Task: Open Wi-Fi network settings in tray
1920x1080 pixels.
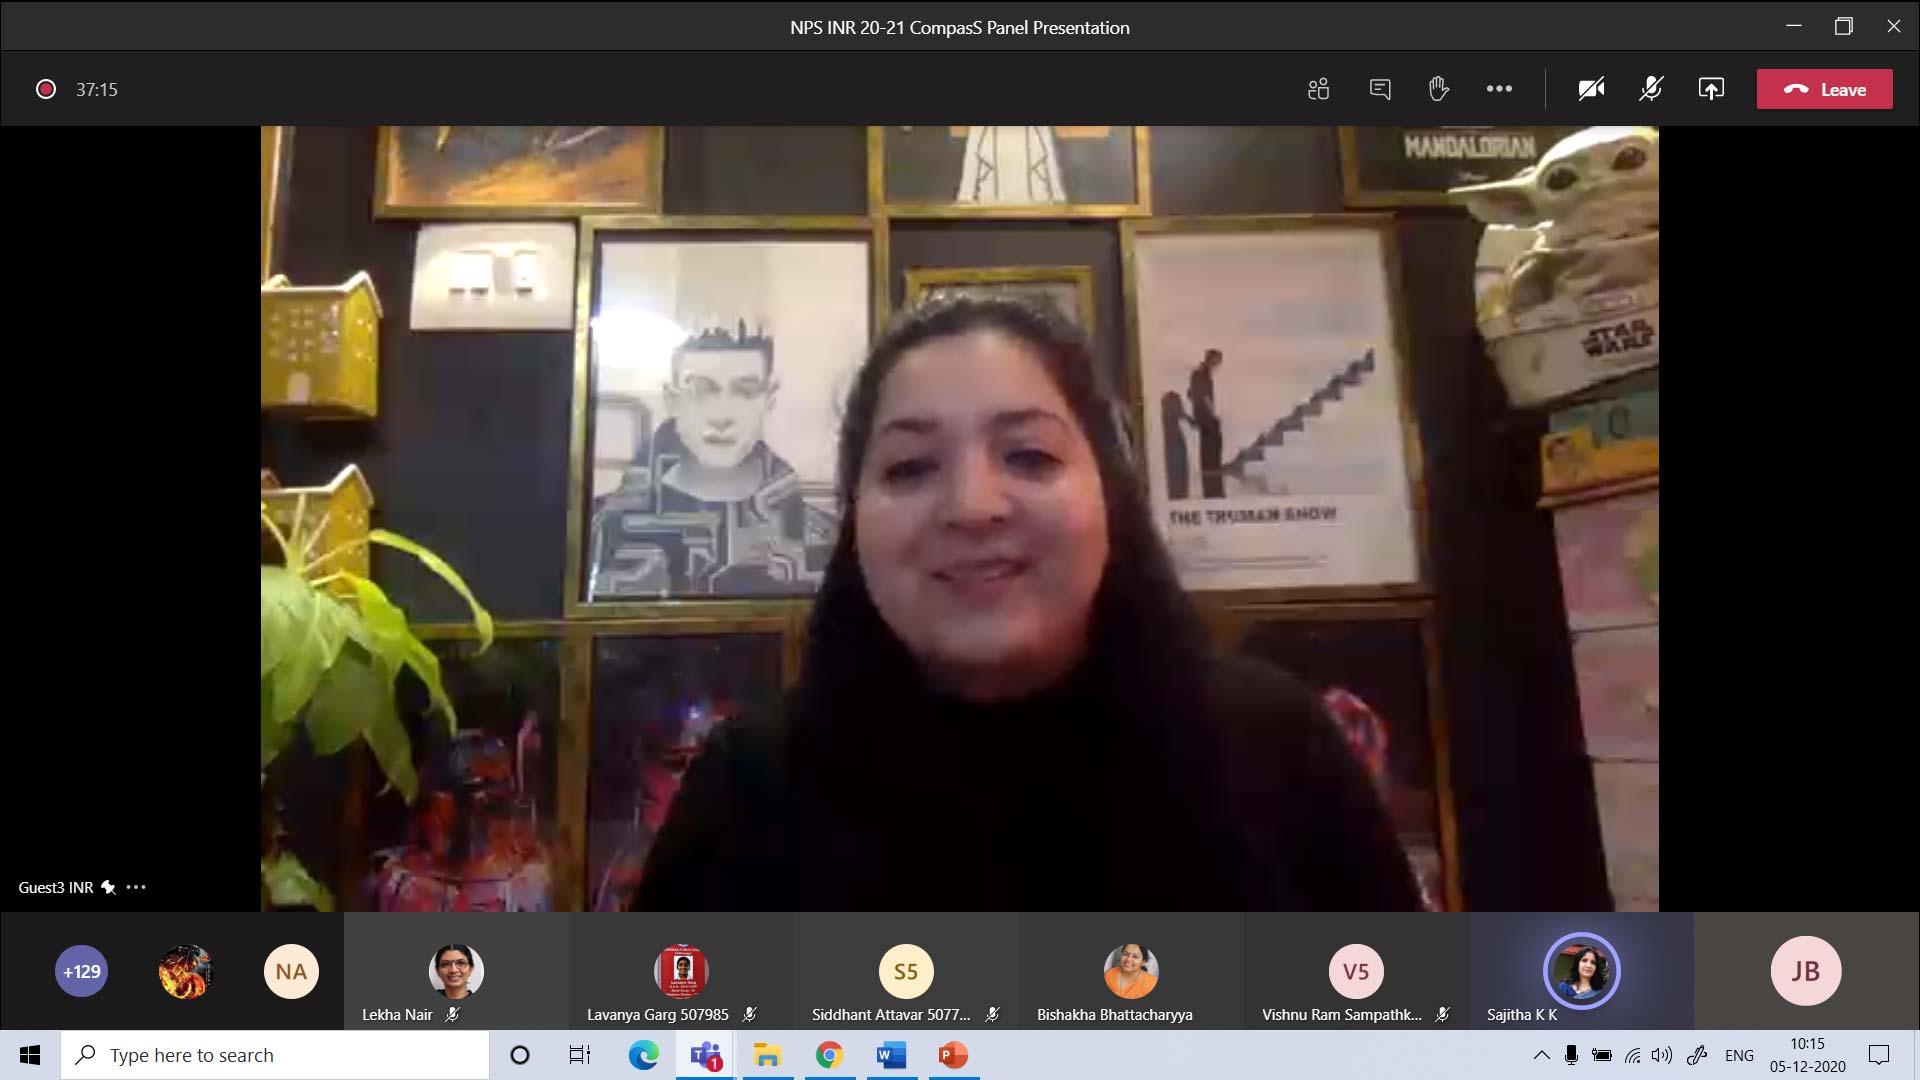Action: click(1632, 1055)
